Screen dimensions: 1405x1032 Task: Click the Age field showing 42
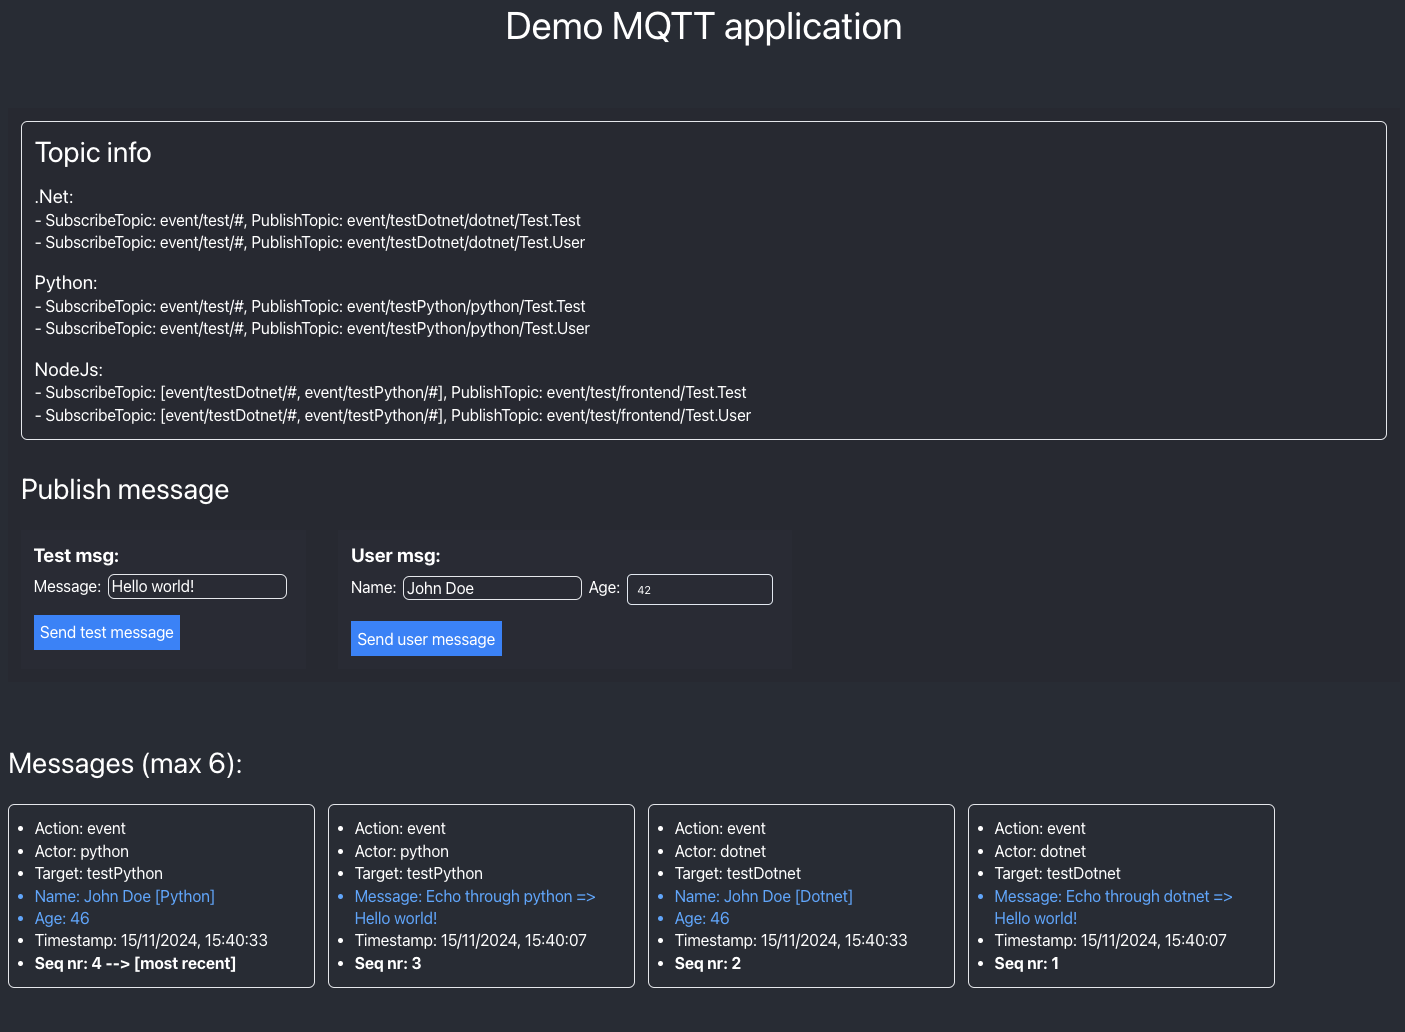[699, 589]
